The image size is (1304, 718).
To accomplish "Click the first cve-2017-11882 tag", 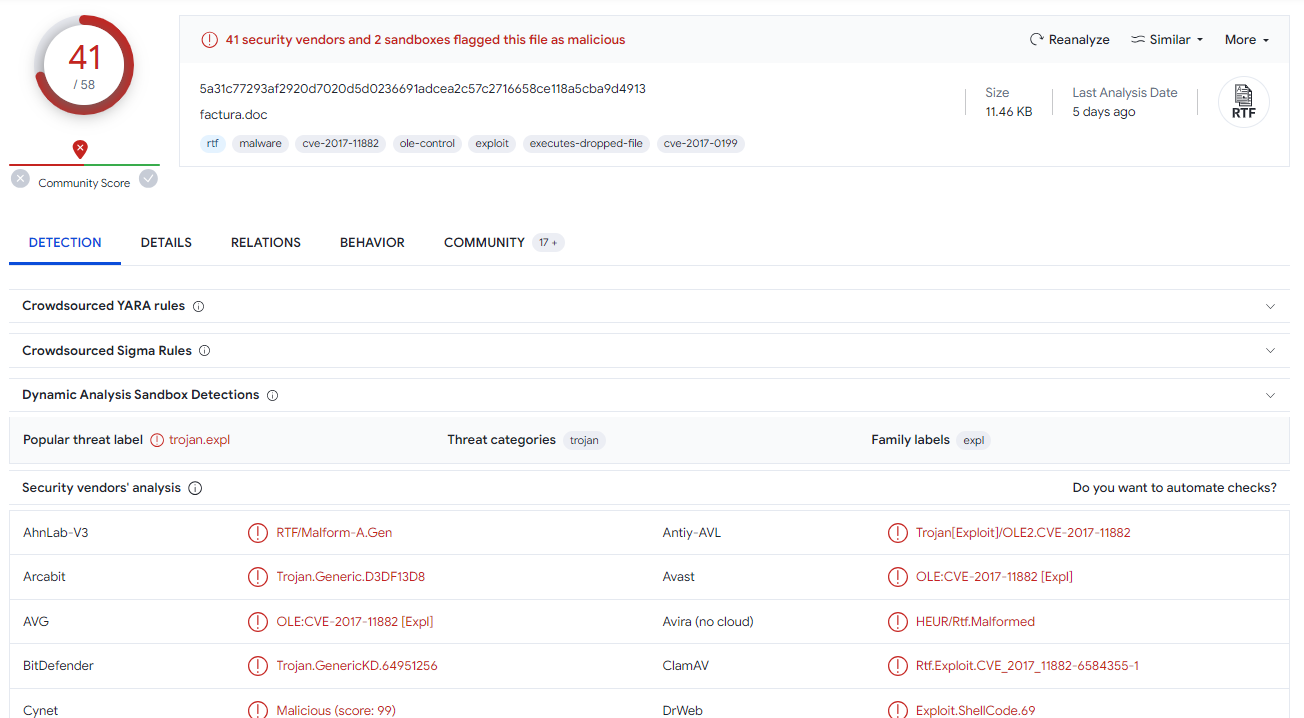I will 340,144.
